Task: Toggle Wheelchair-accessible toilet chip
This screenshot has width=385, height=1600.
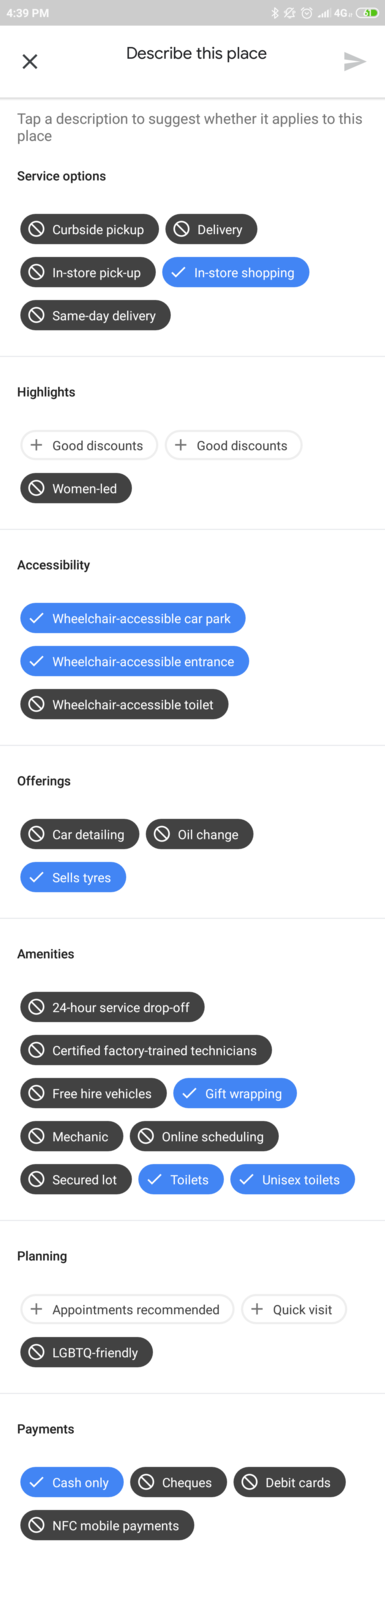Action: 124,704
